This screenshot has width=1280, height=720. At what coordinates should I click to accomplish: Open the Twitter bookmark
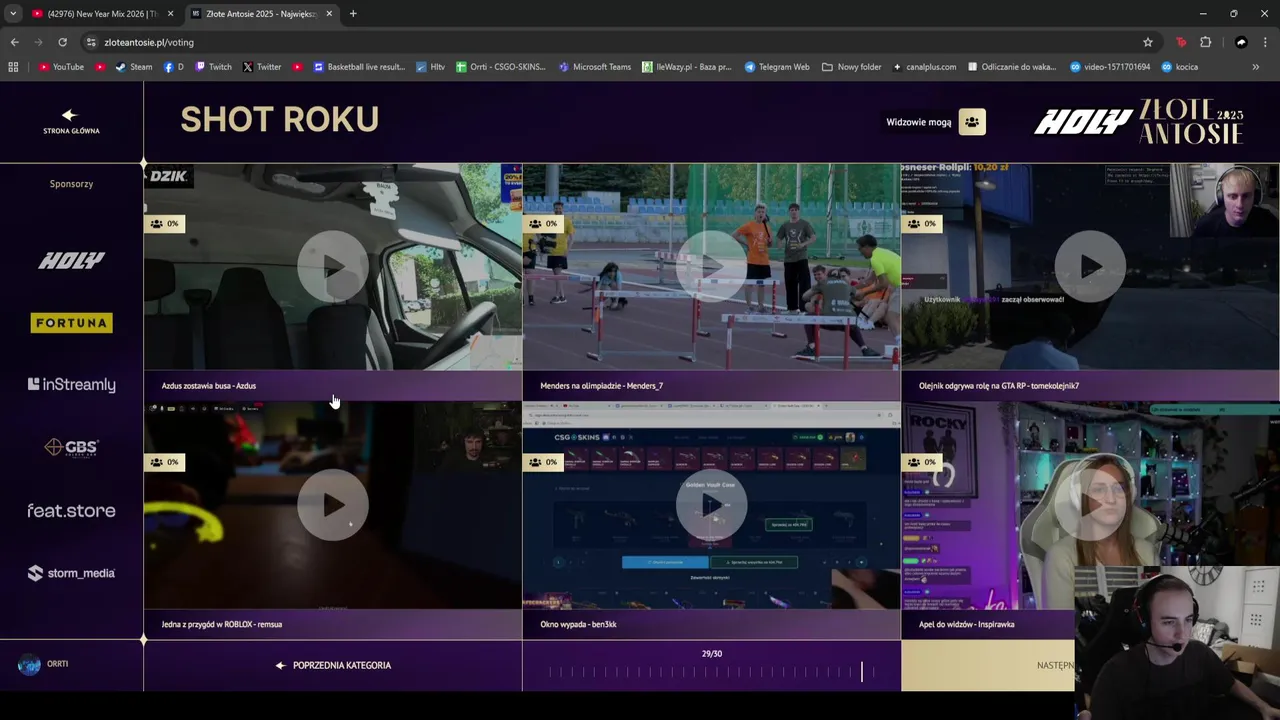coord(262,67)
